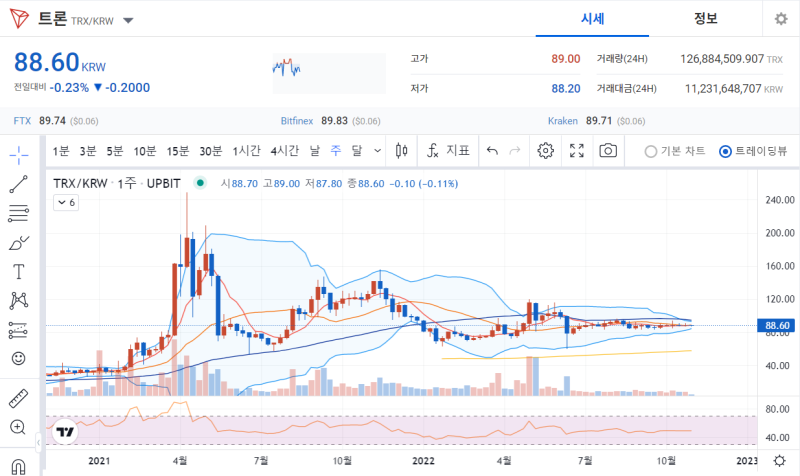
Task: Open chart axis settings gear at bottom right
Action: tap(780, 461)
